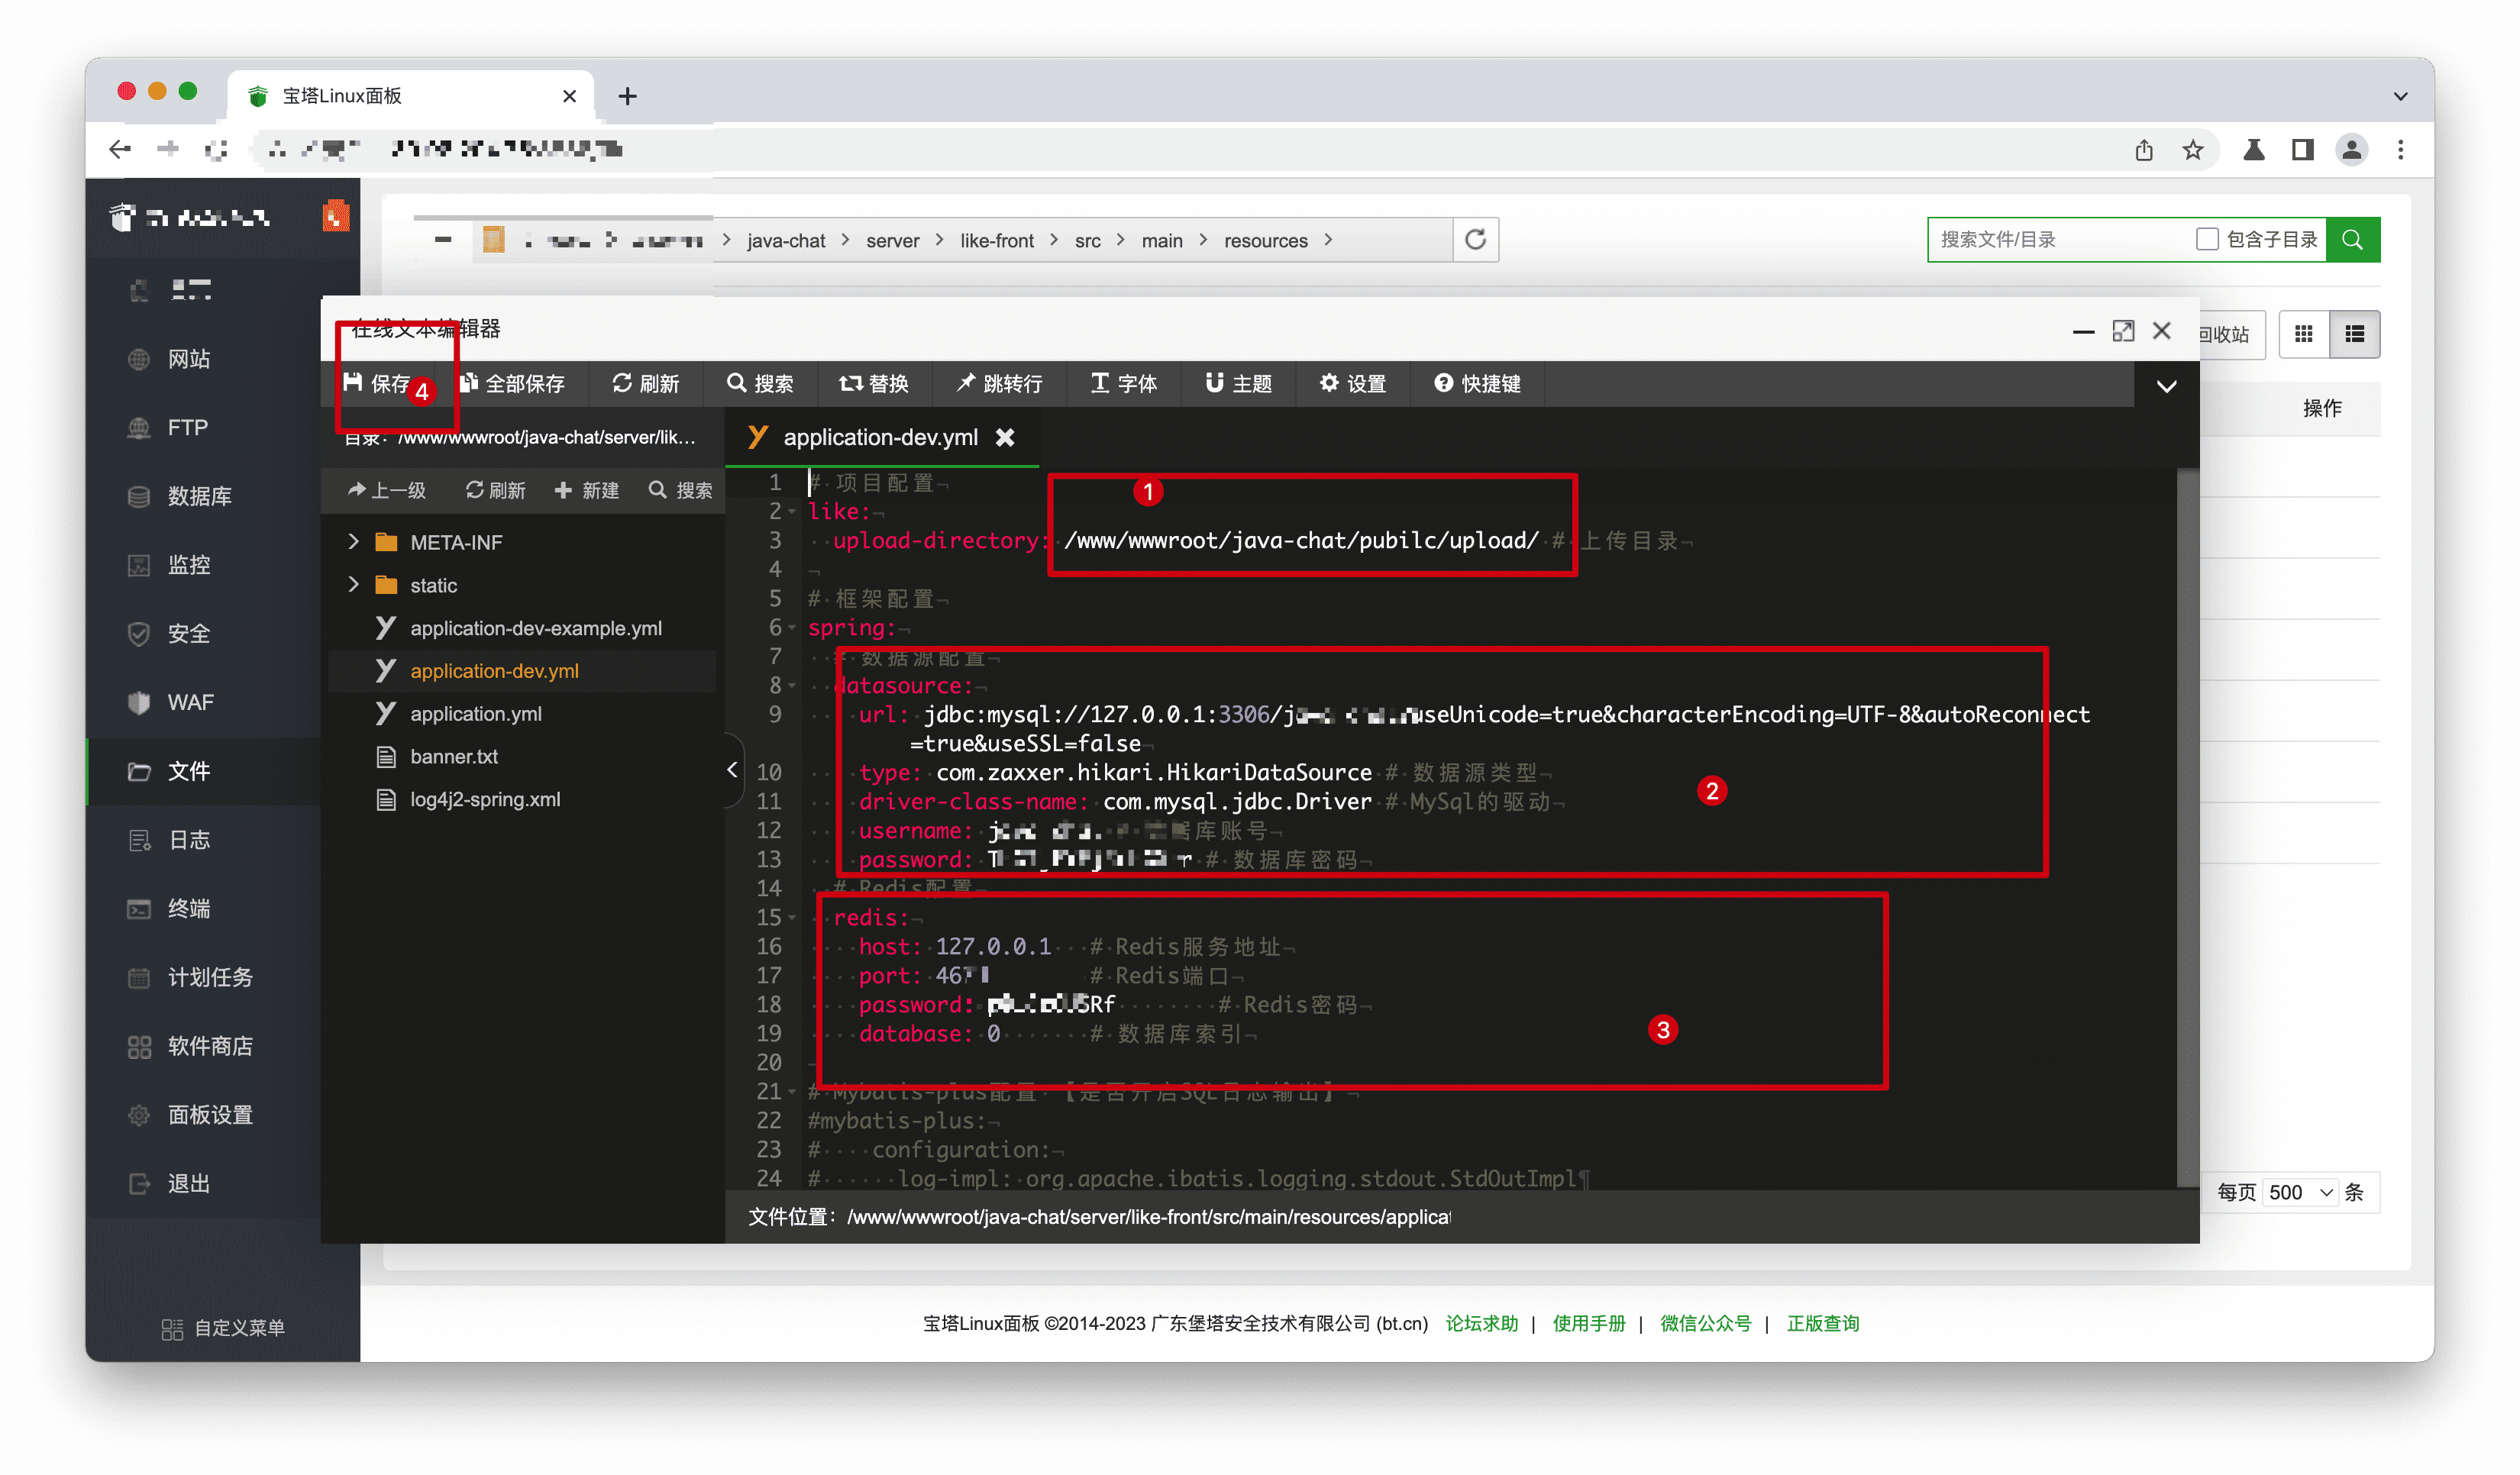Screen dimensions: 2520x1475
Task: Enable the 包含子目录 search checkbox
Action: click(2207, 239)
